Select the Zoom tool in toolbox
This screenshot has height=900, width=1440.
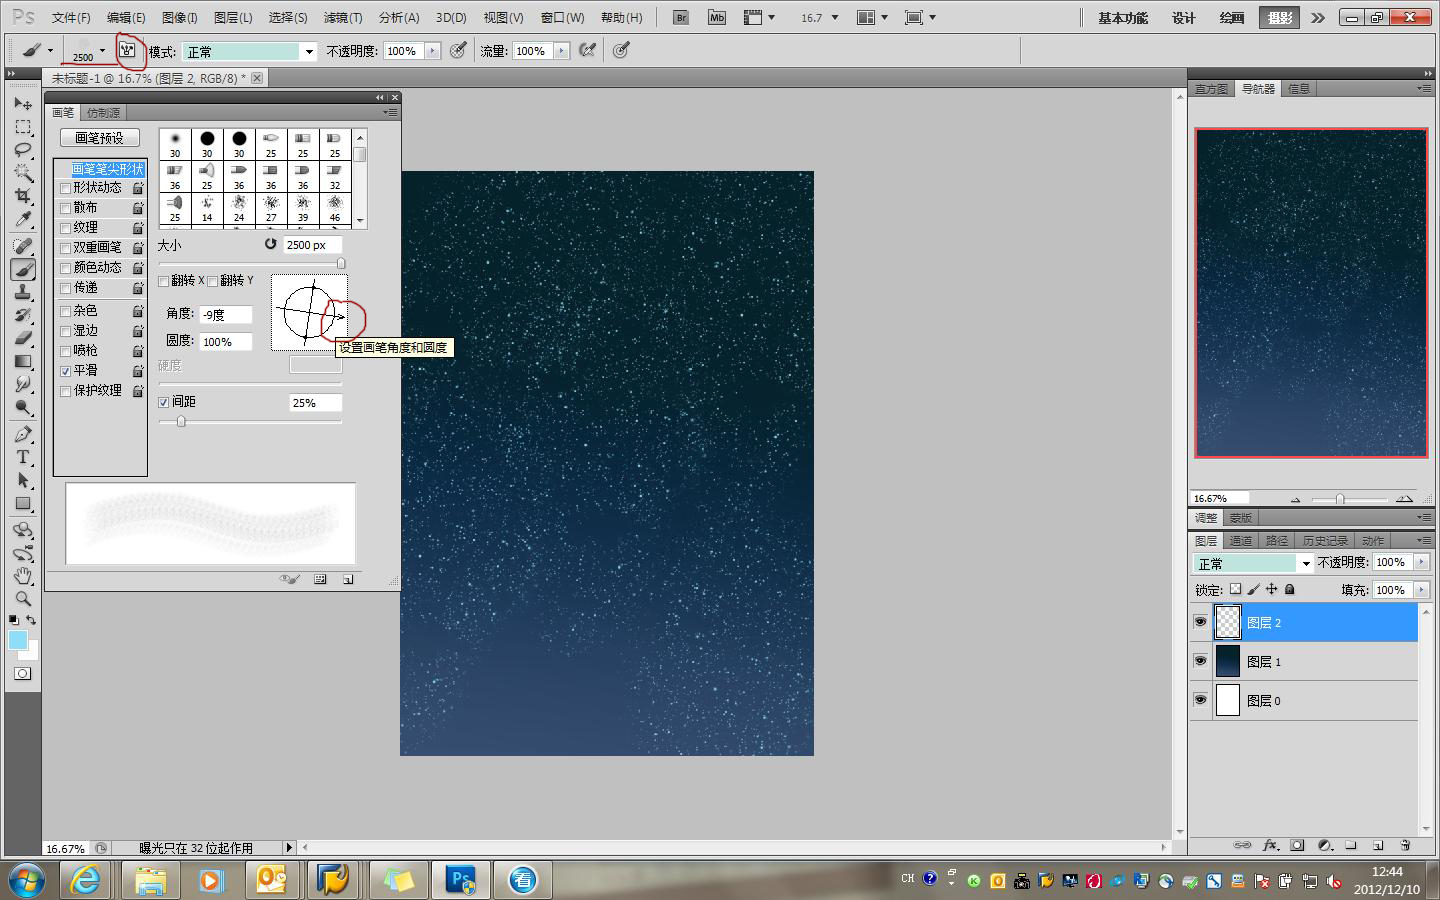pos(23,599)
